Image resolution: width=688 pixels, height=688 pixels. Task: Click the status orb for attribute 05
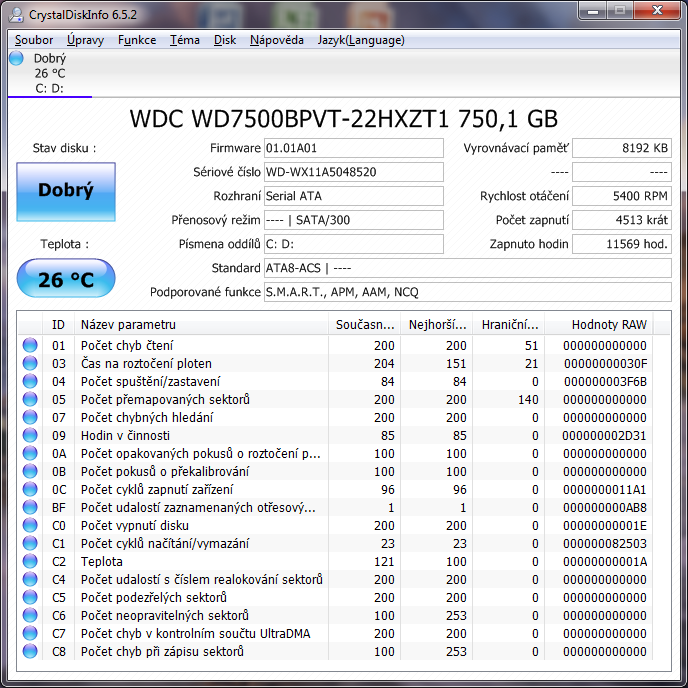point(30,399)
